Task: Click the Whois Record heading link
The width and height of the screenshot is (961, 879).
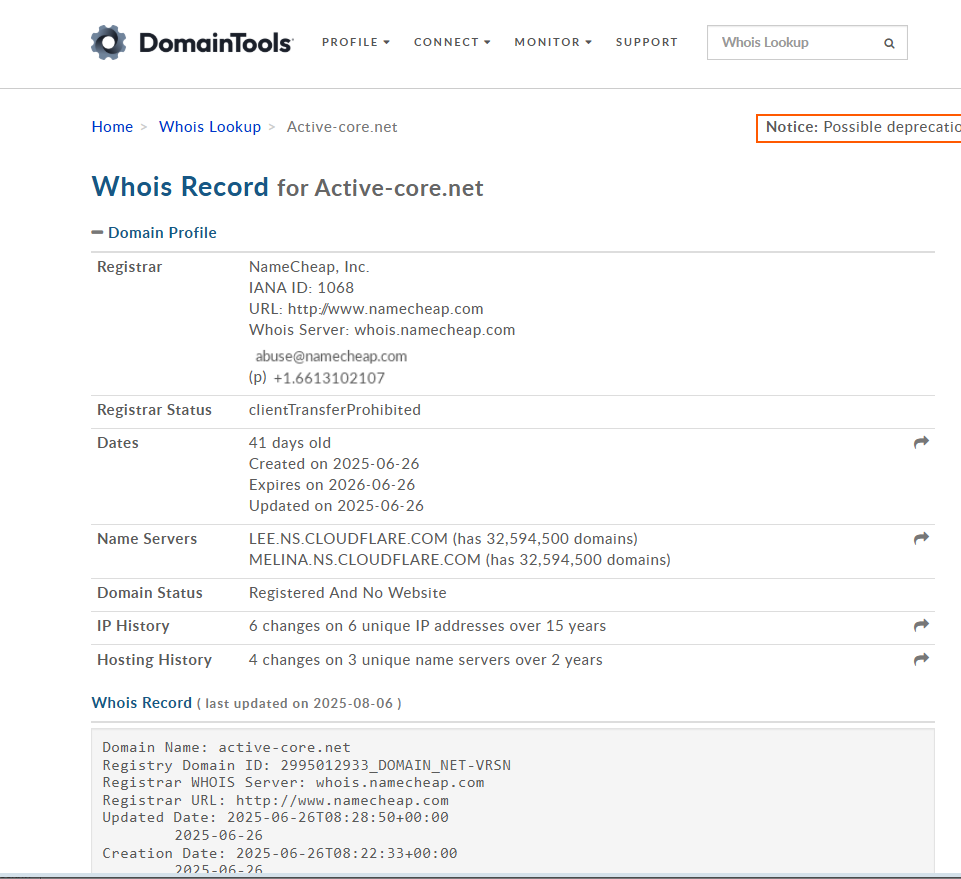Action: [x=142, y=702]
